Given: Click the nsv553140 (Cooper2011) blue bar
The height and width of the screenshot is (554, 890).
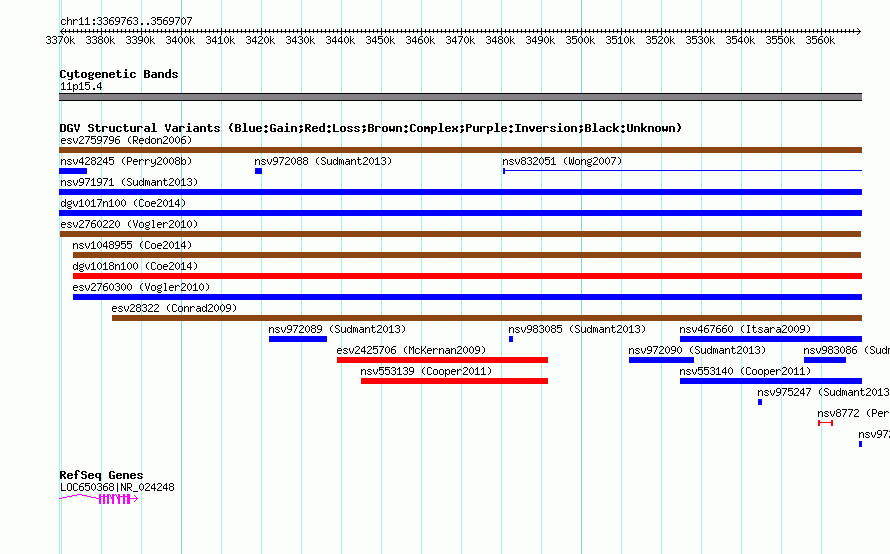Looking at the screenshot, I should point(771,381).
